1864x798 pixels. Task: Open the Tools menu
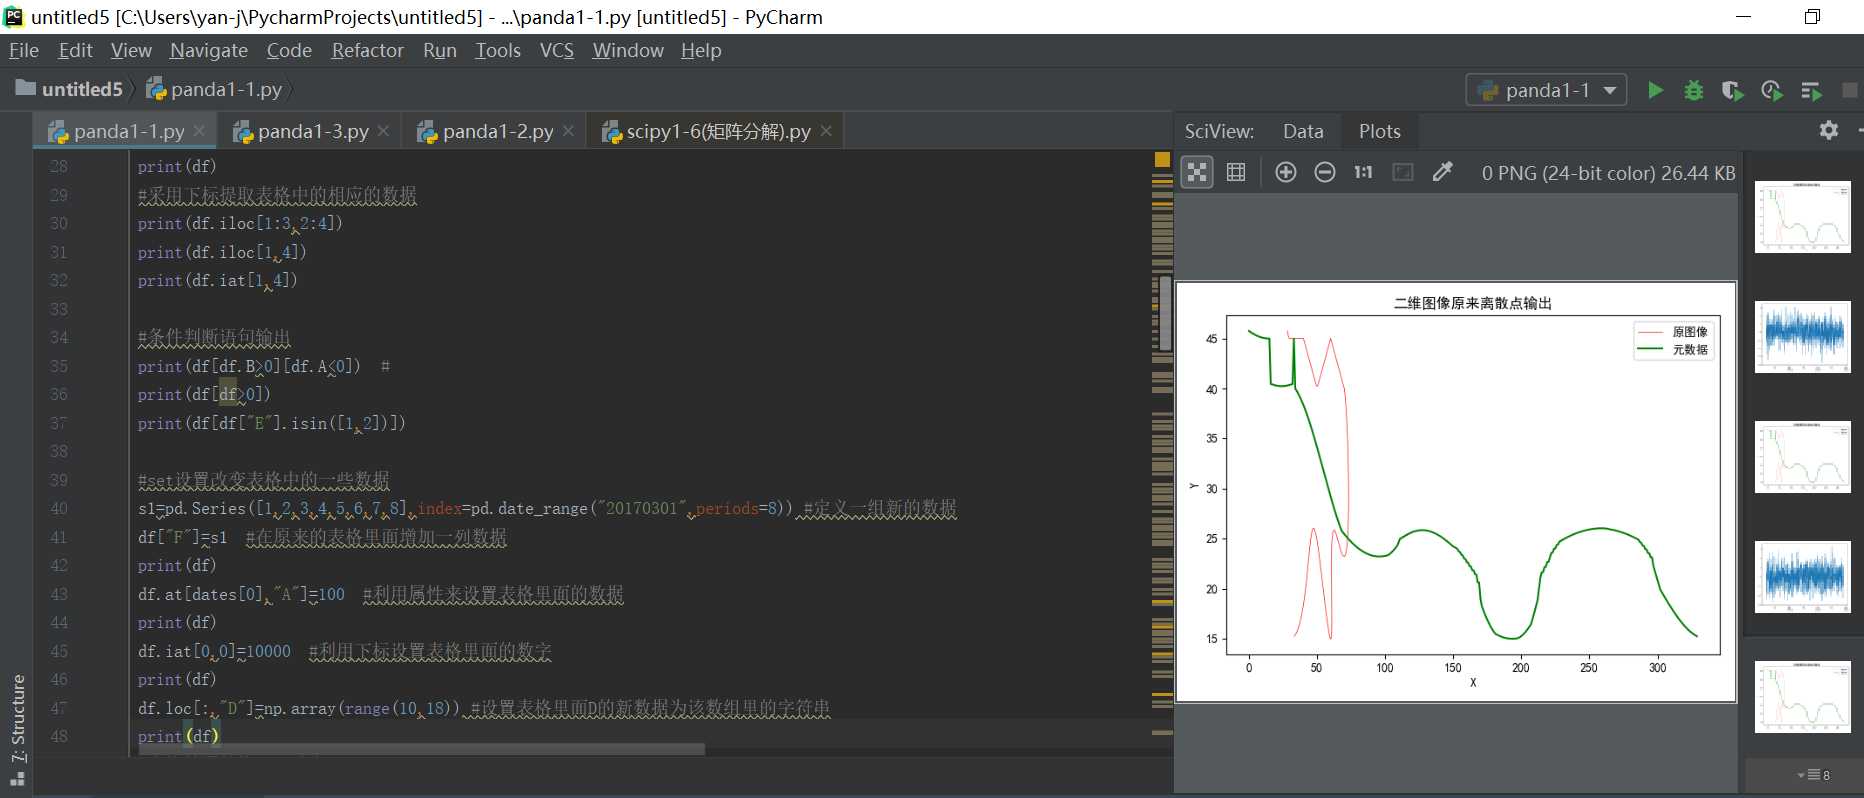coord(498,50)
